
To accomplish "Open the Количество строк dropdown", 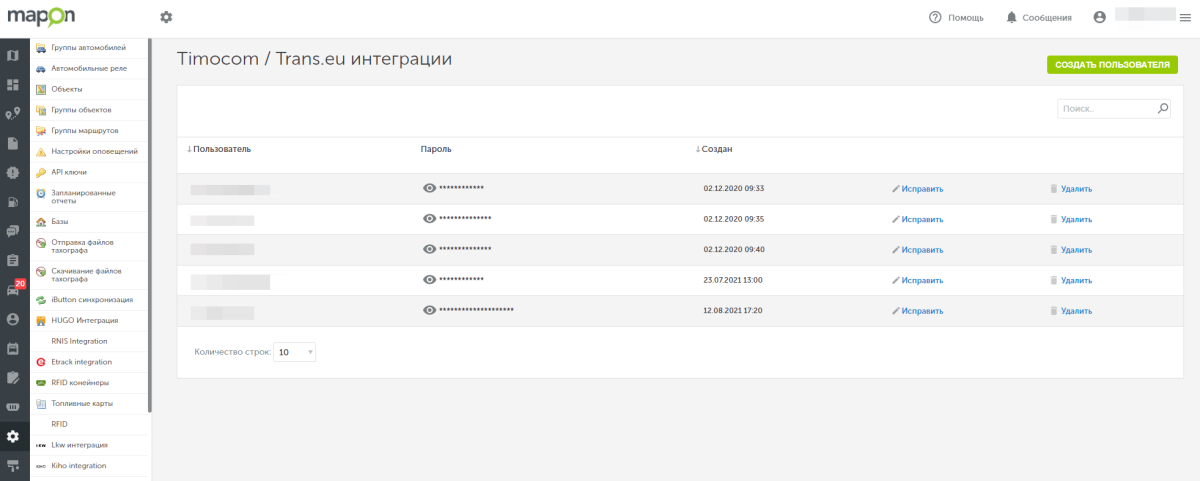I will [x=295, y=352].
